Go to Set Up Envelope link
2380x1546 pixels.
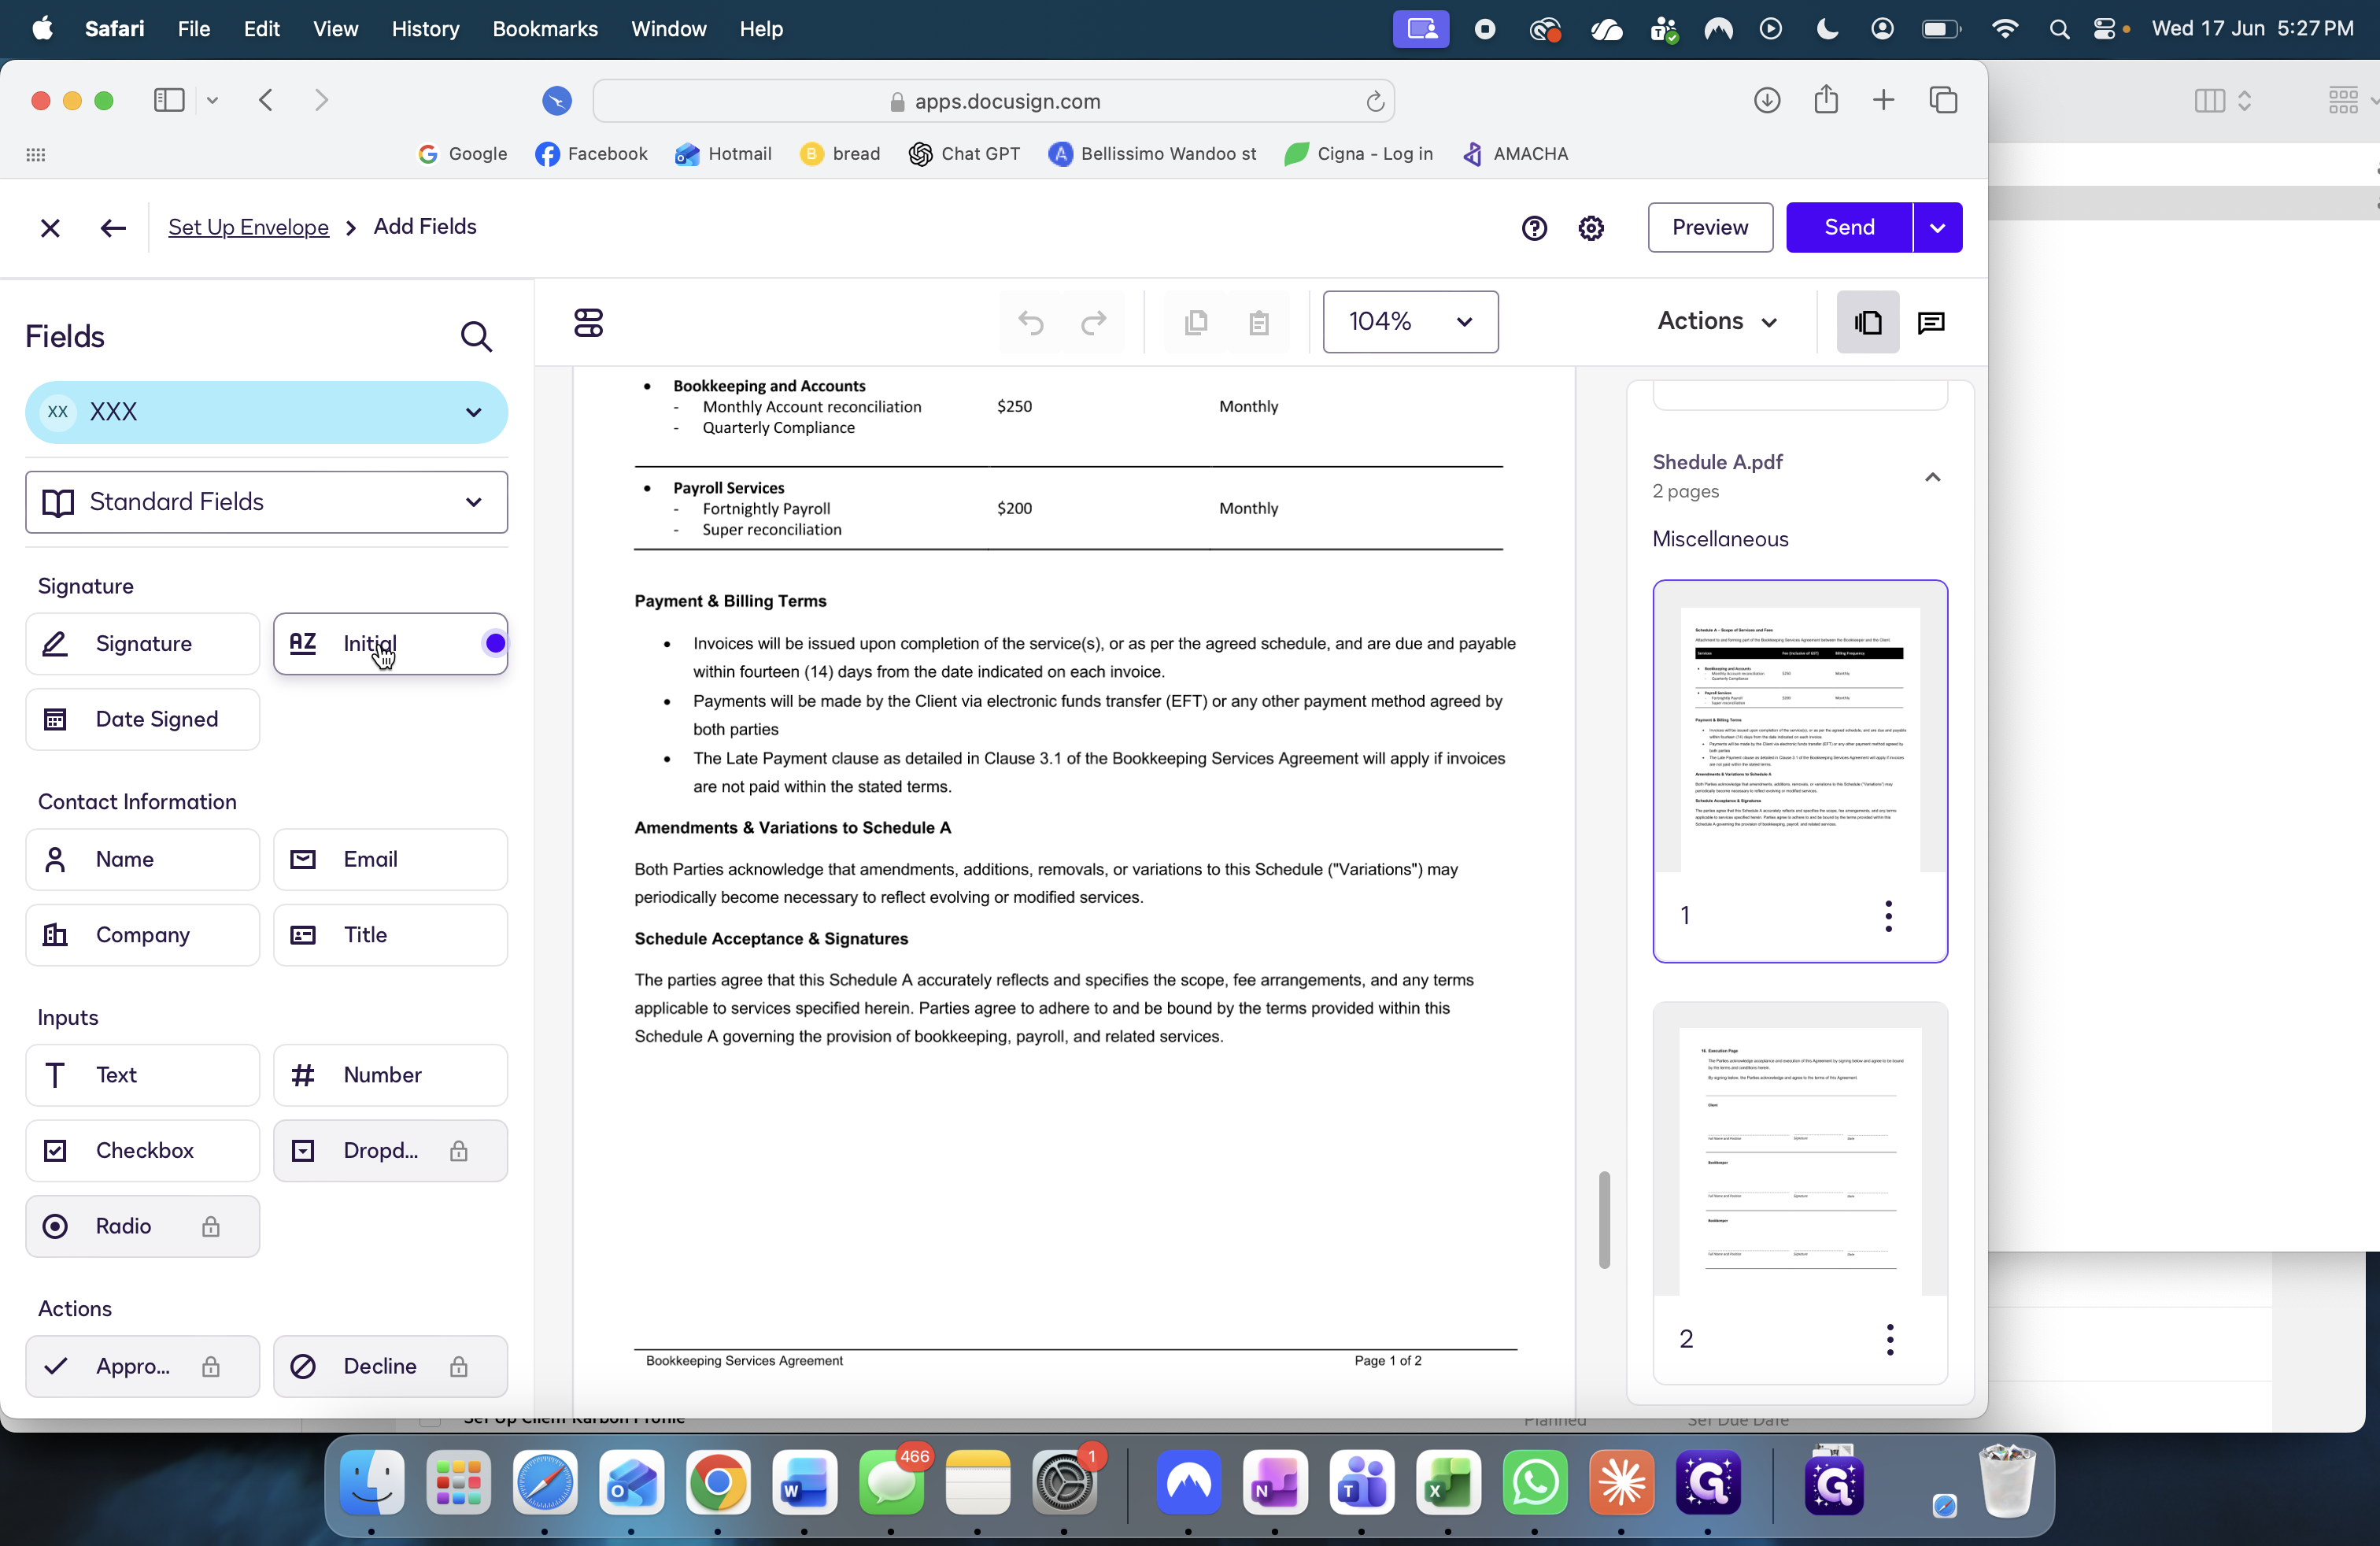click(x=248, y=227)
